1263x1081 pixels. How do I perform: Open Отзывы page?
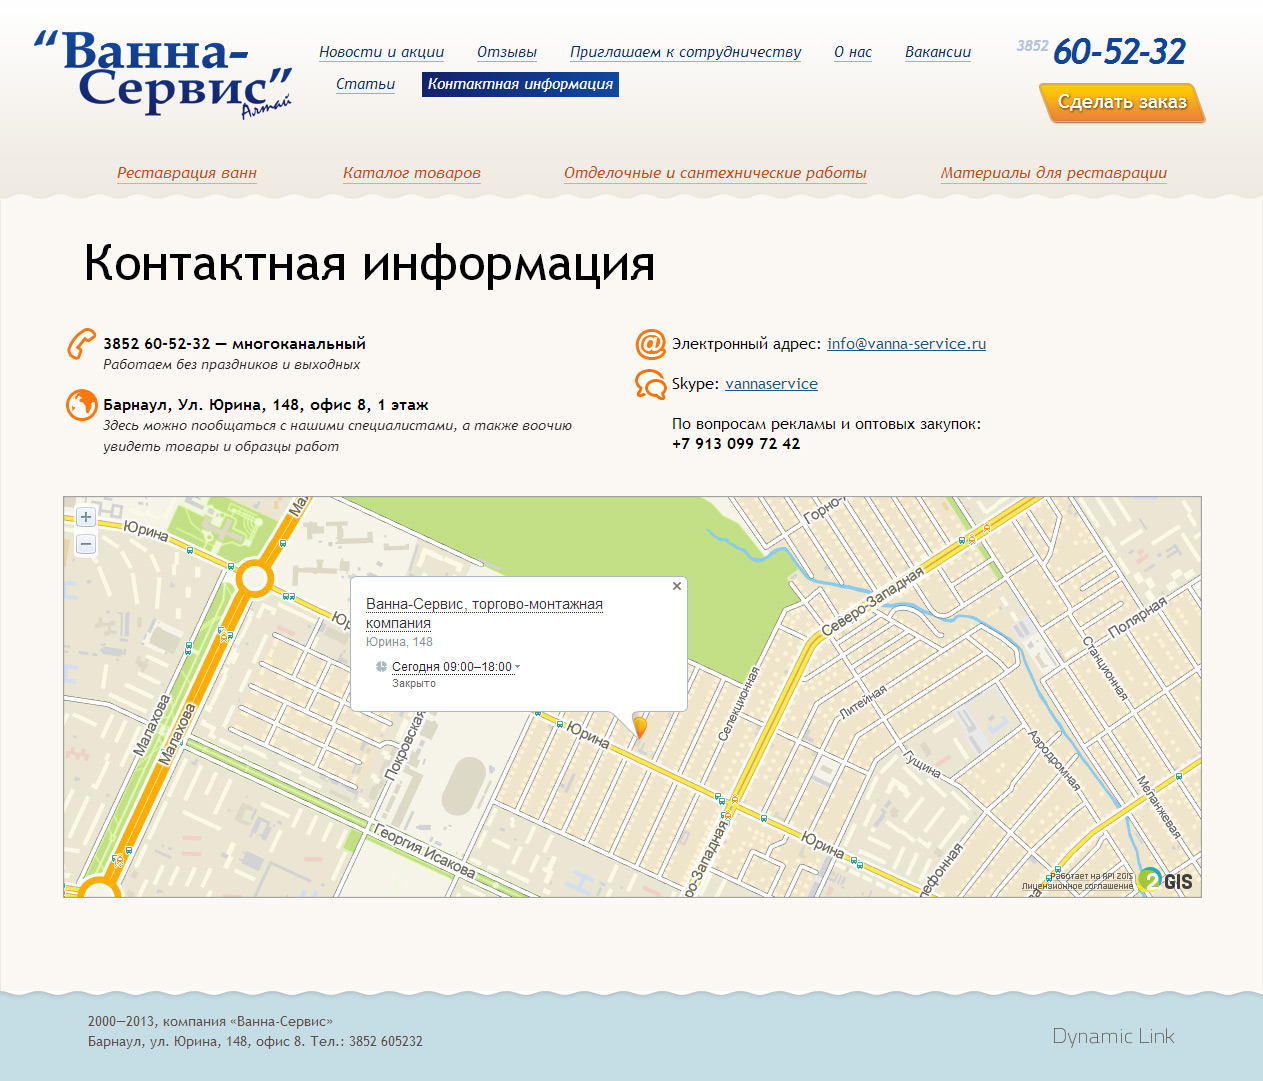(x=507, y=52)
